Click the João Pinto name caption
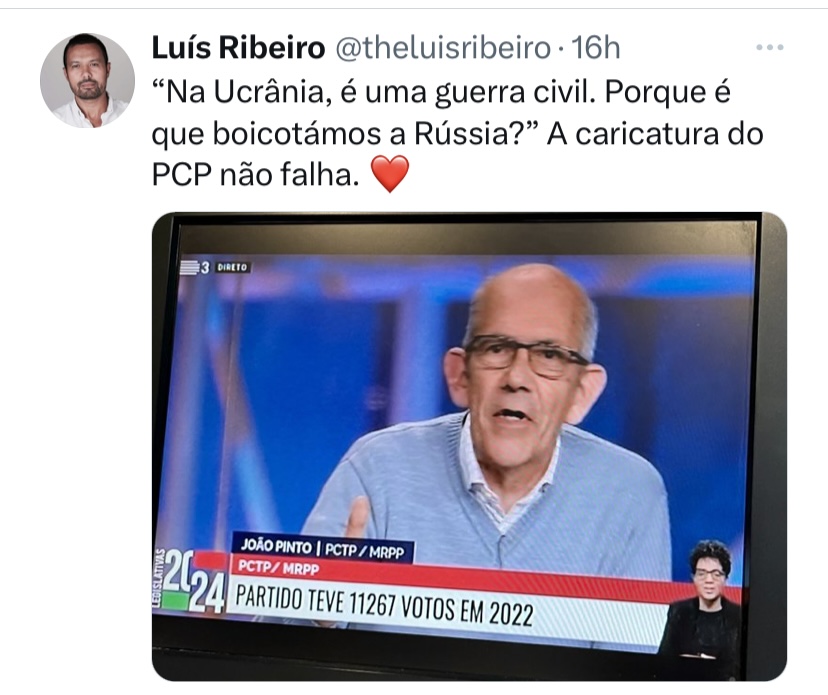Viewport: 828px width, 695px height. (323, 549)
